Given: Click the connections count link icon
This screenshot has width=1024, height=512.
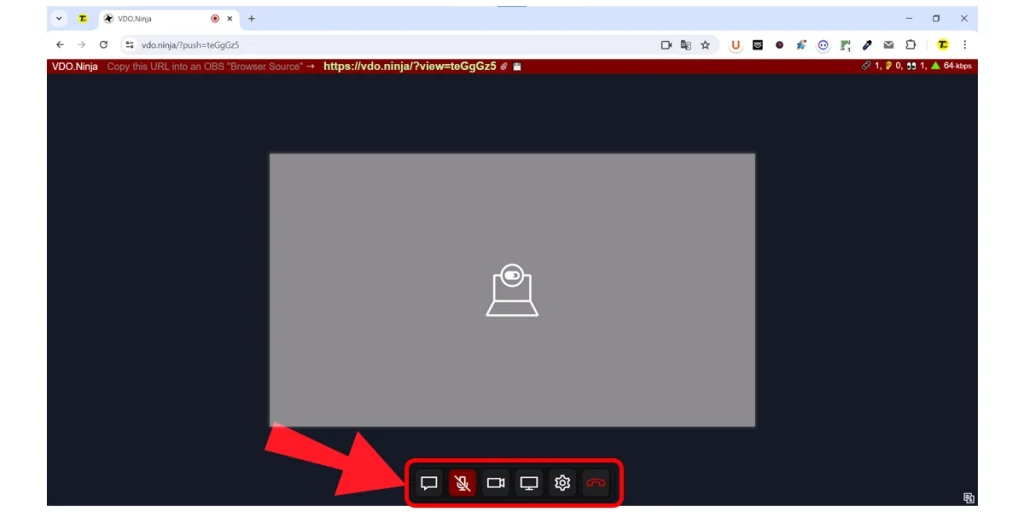Looking at the screenshot, I should pos(867,65).
